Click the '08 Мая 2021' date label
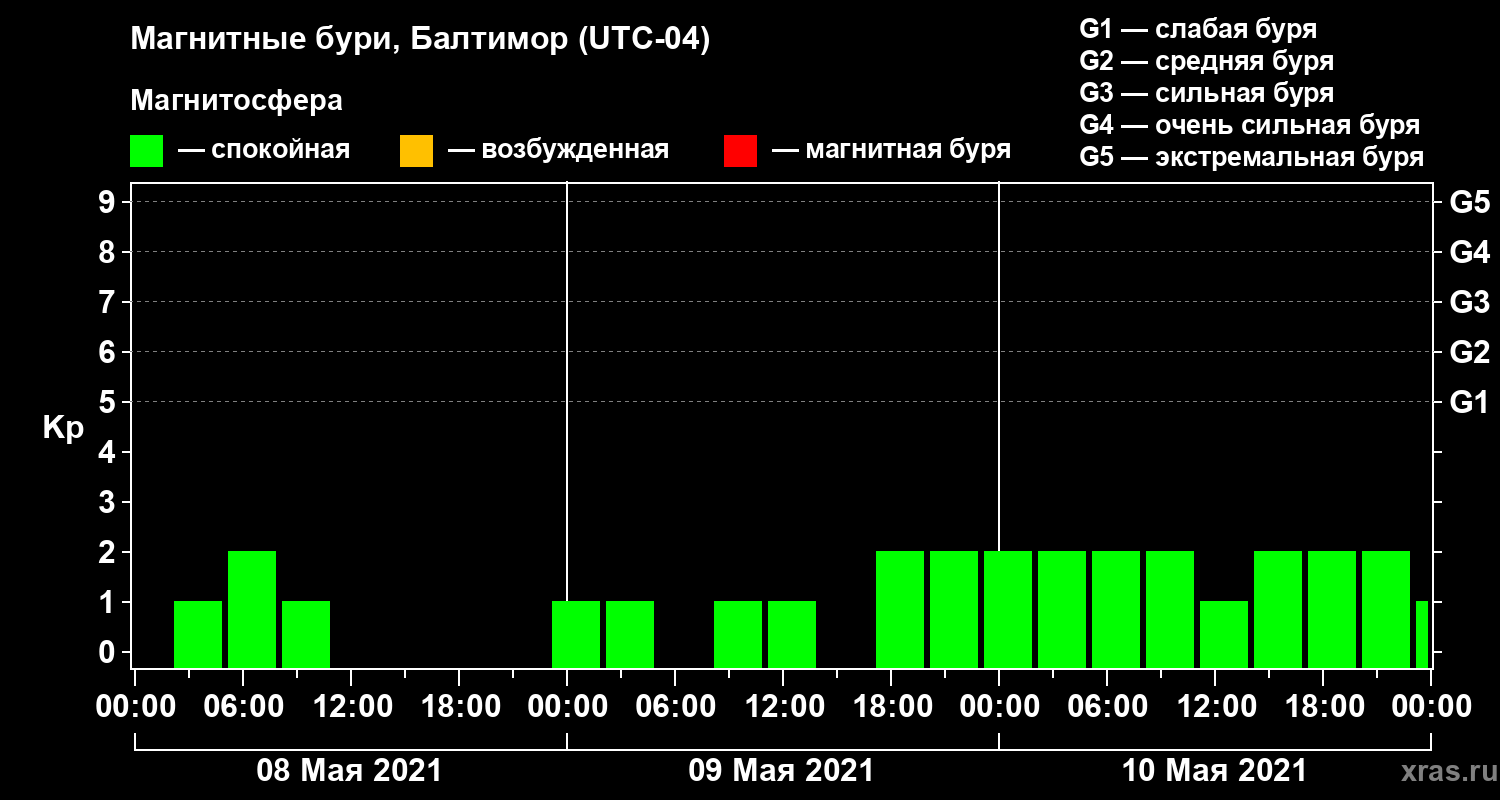1500x800 pixels. coord(349,771)
